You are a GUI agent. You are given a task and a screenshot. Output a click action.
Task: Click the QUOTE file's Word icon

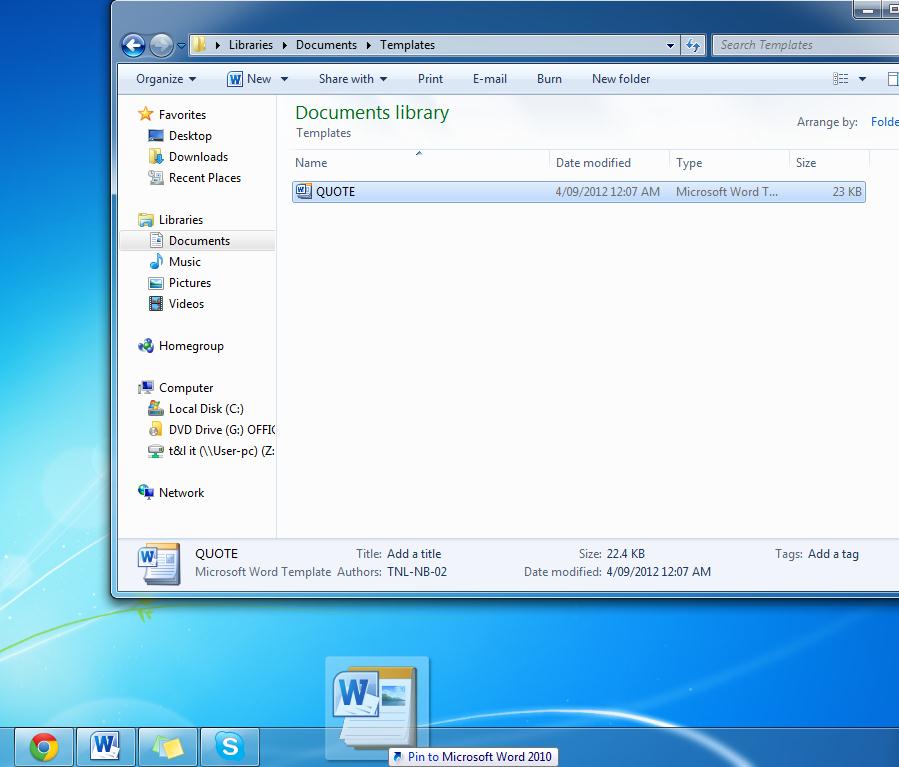point(303,191)
